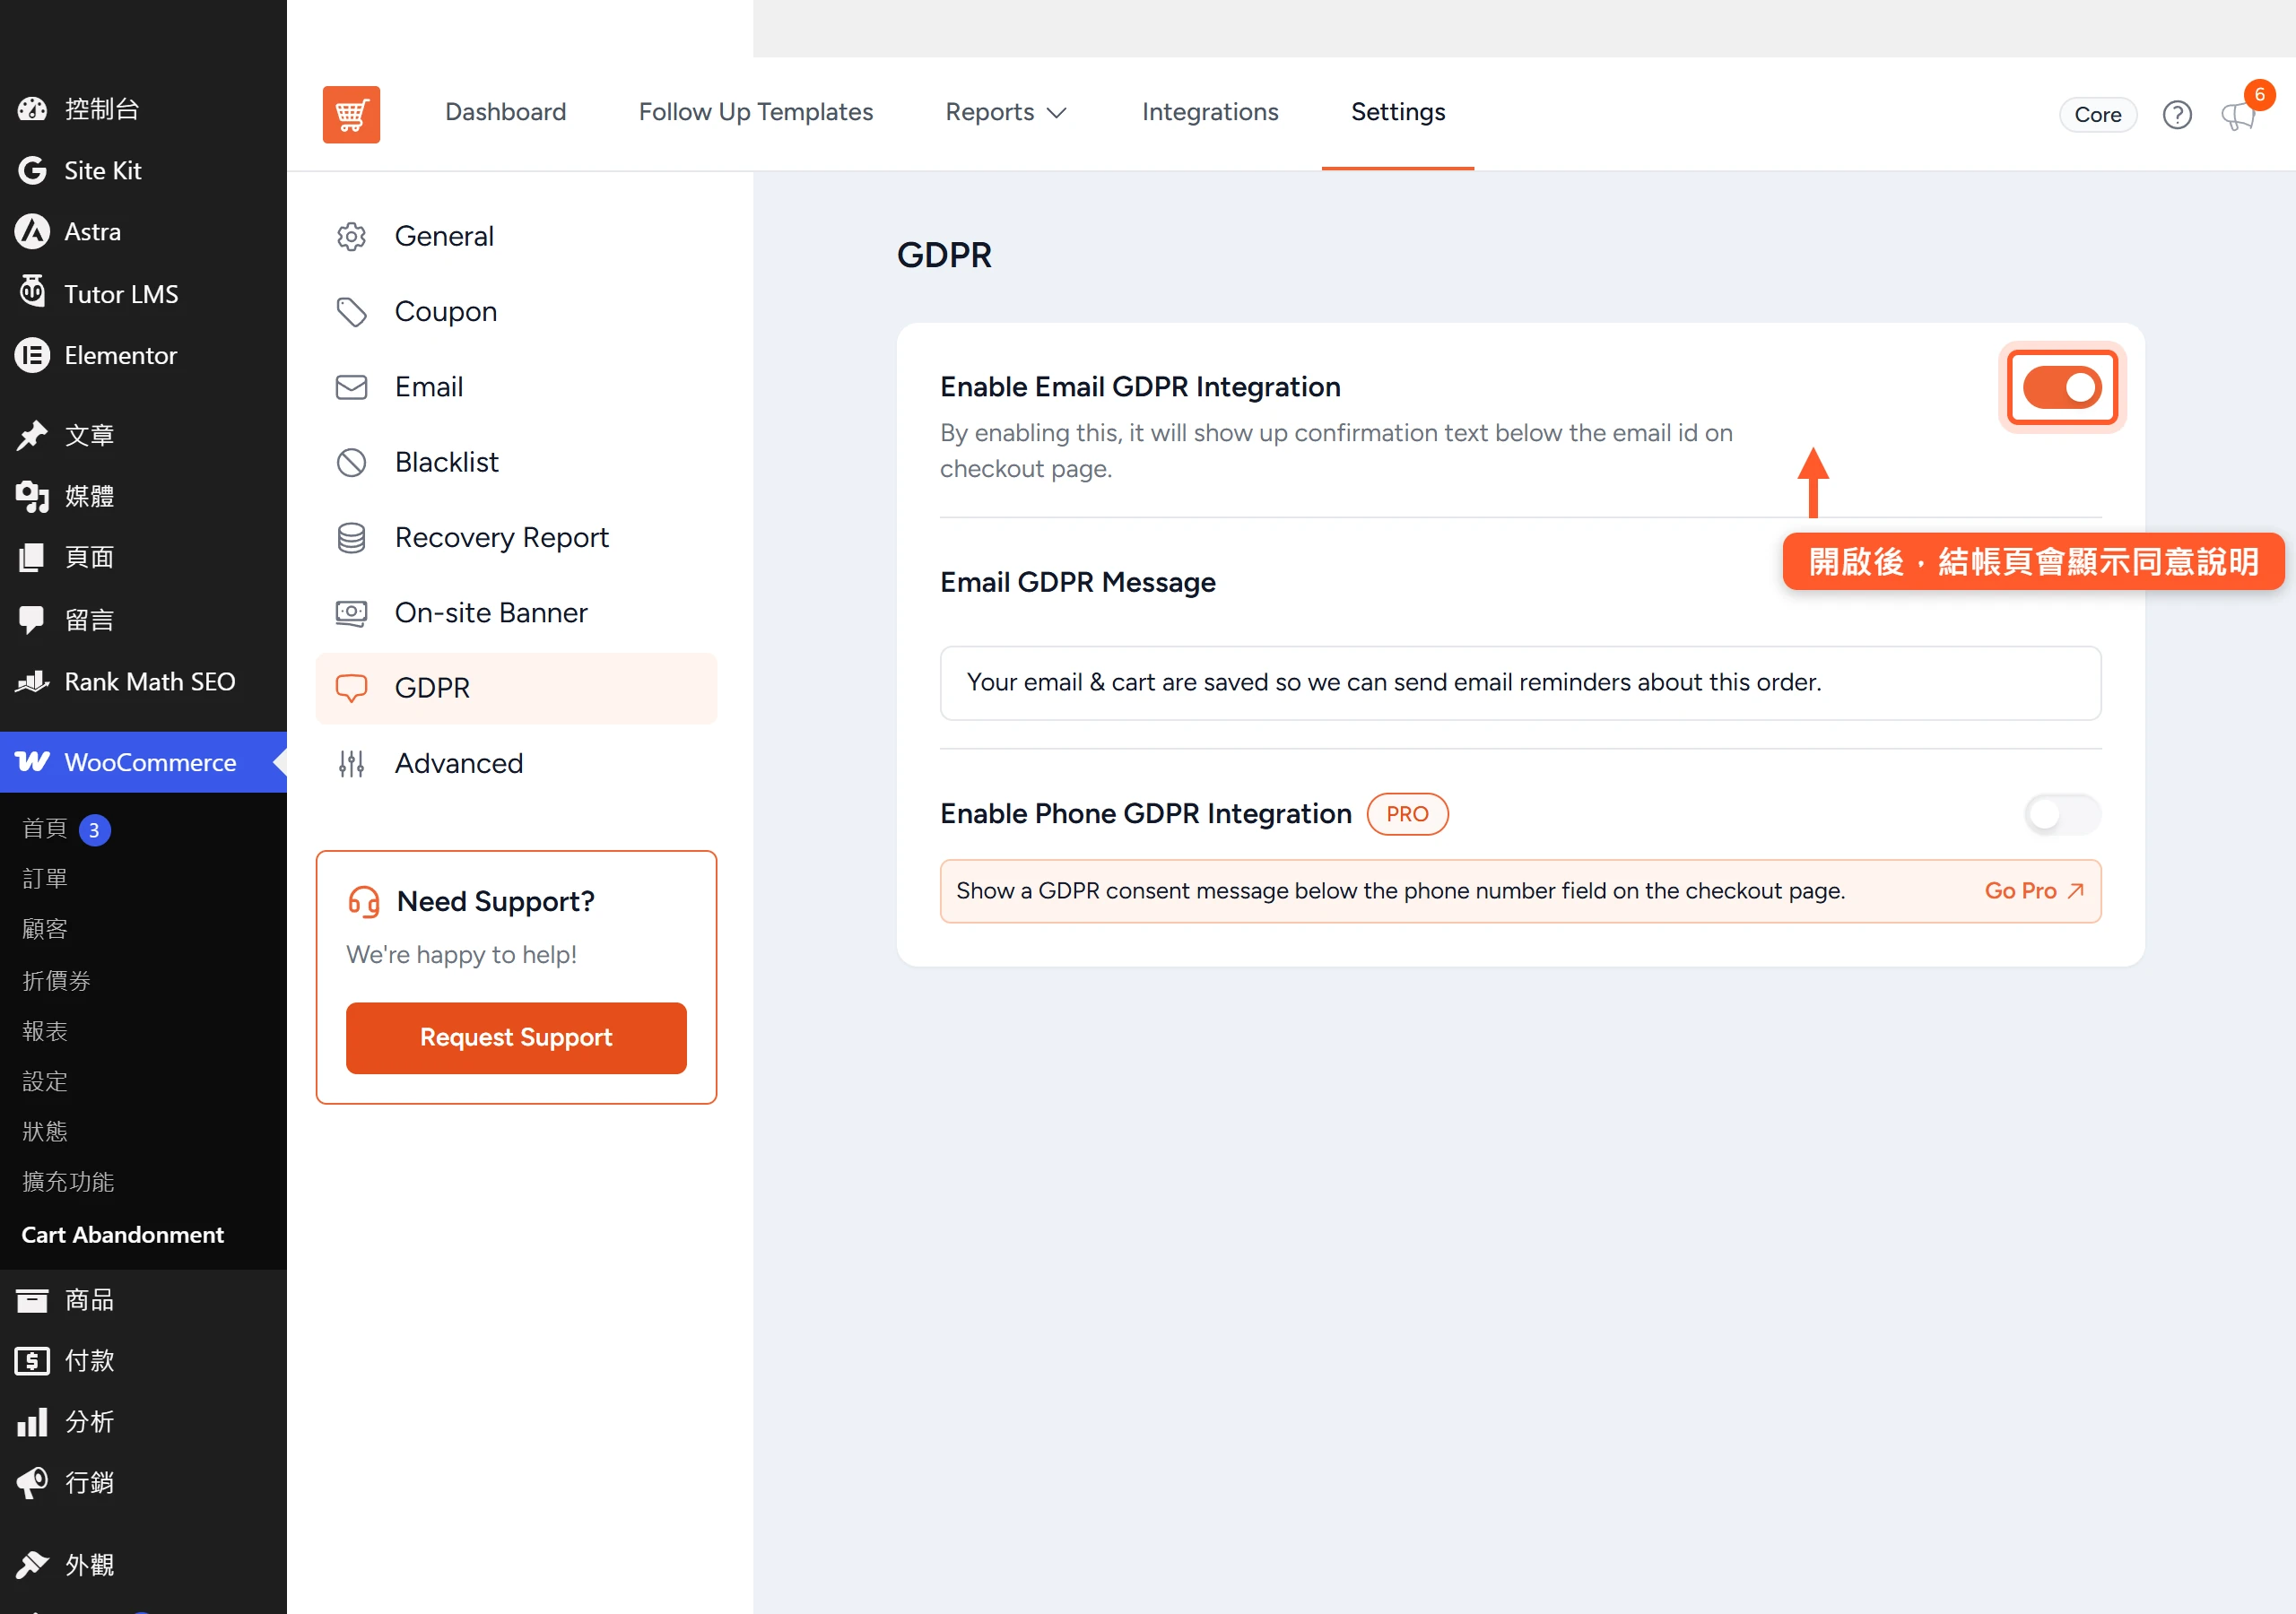Click the 頁面 pages icon
2296x1614 pixels.
tap(32, 558)
